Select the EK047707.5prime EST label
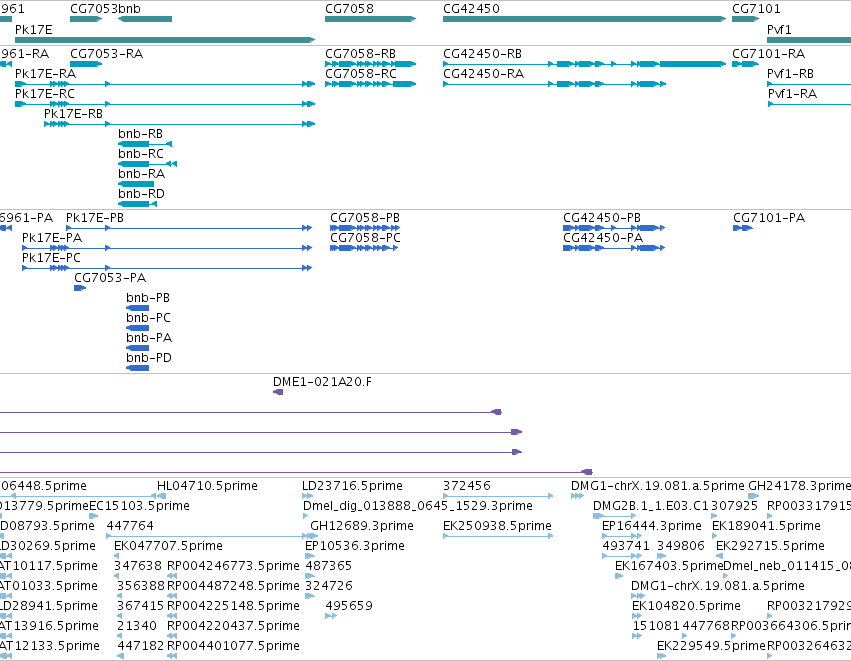851x661 pixels. tap(168, 546)
